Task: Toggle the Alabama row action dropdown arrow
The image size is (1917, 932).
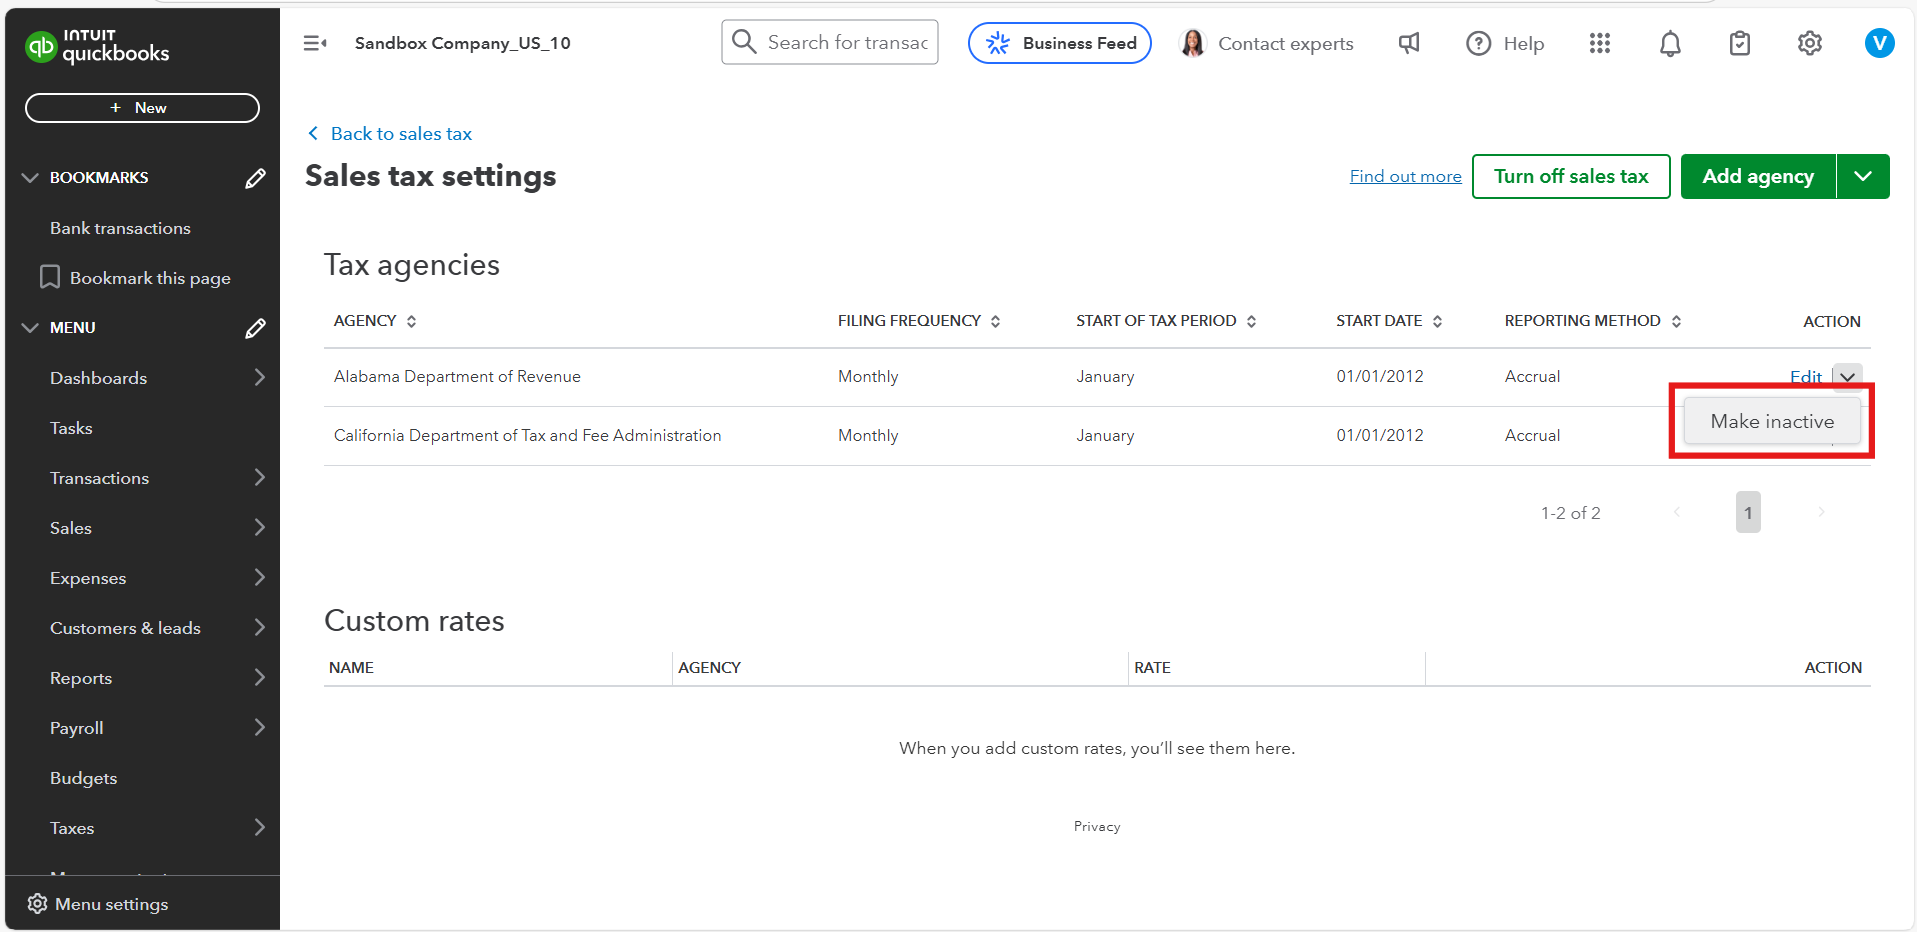Action: point(1848,376)
